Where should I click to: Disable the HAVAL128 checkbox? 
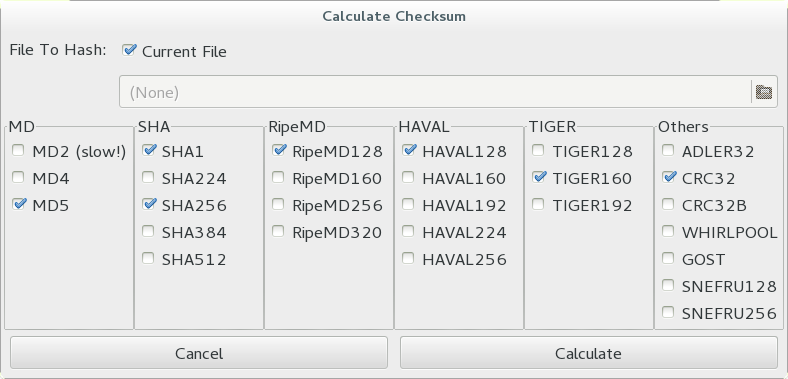pyautogui.click(x=408, y=150)
